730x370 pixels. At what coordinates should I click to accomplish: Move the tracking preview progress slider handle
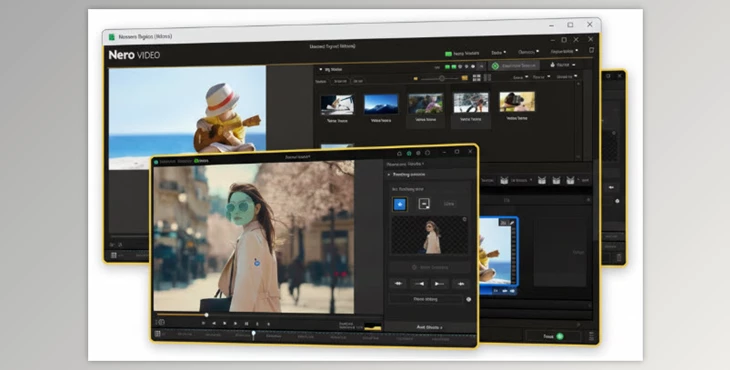click(206, 315)
